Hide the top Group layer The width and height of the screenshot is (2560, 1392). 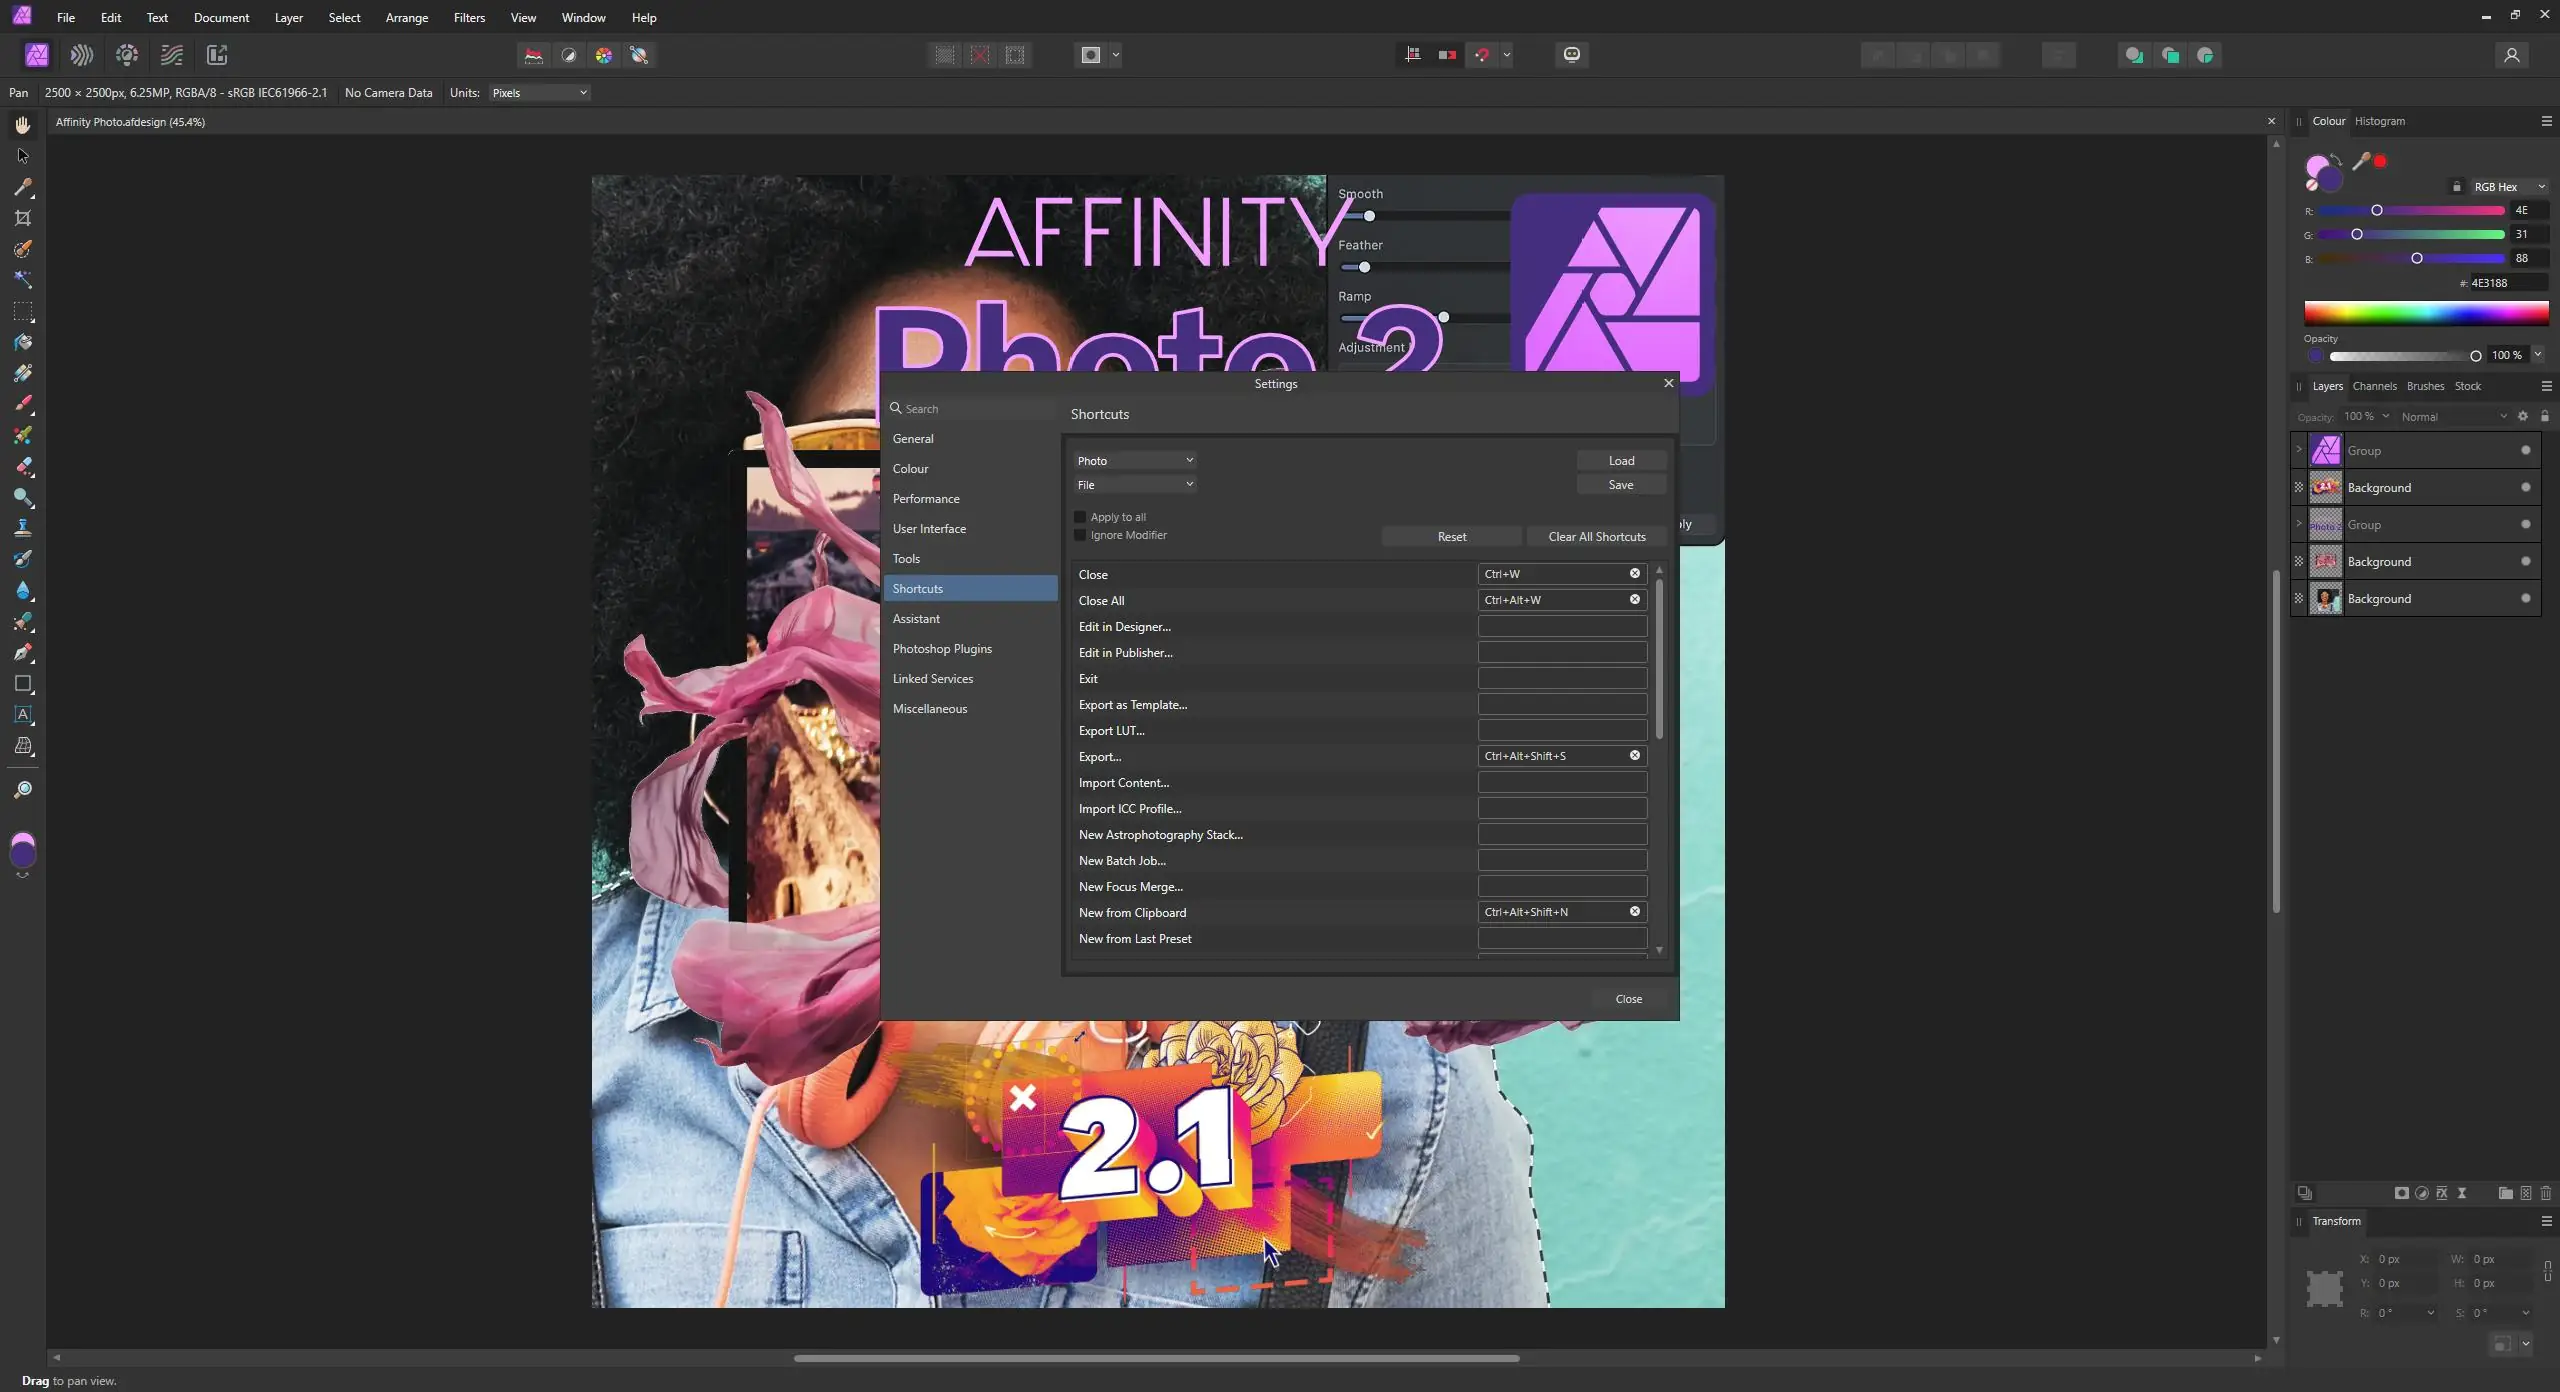pyautogui.click(x=2525, y=450)
